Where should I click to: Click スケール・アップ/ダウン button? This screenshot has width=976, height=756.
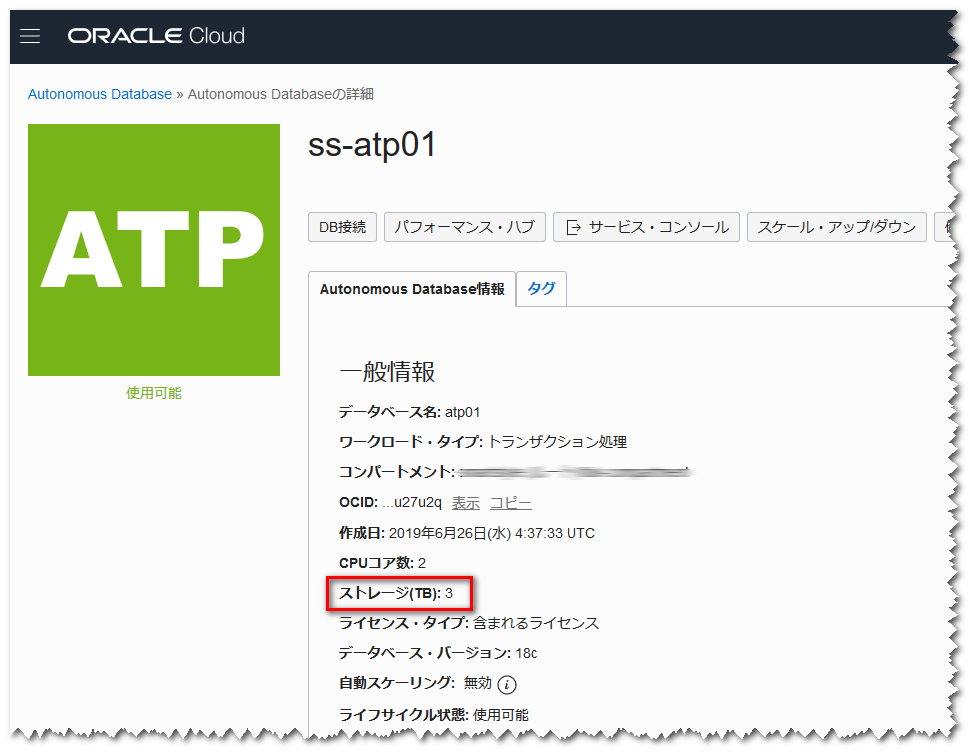pyautogui.click(x=837, y=227)
